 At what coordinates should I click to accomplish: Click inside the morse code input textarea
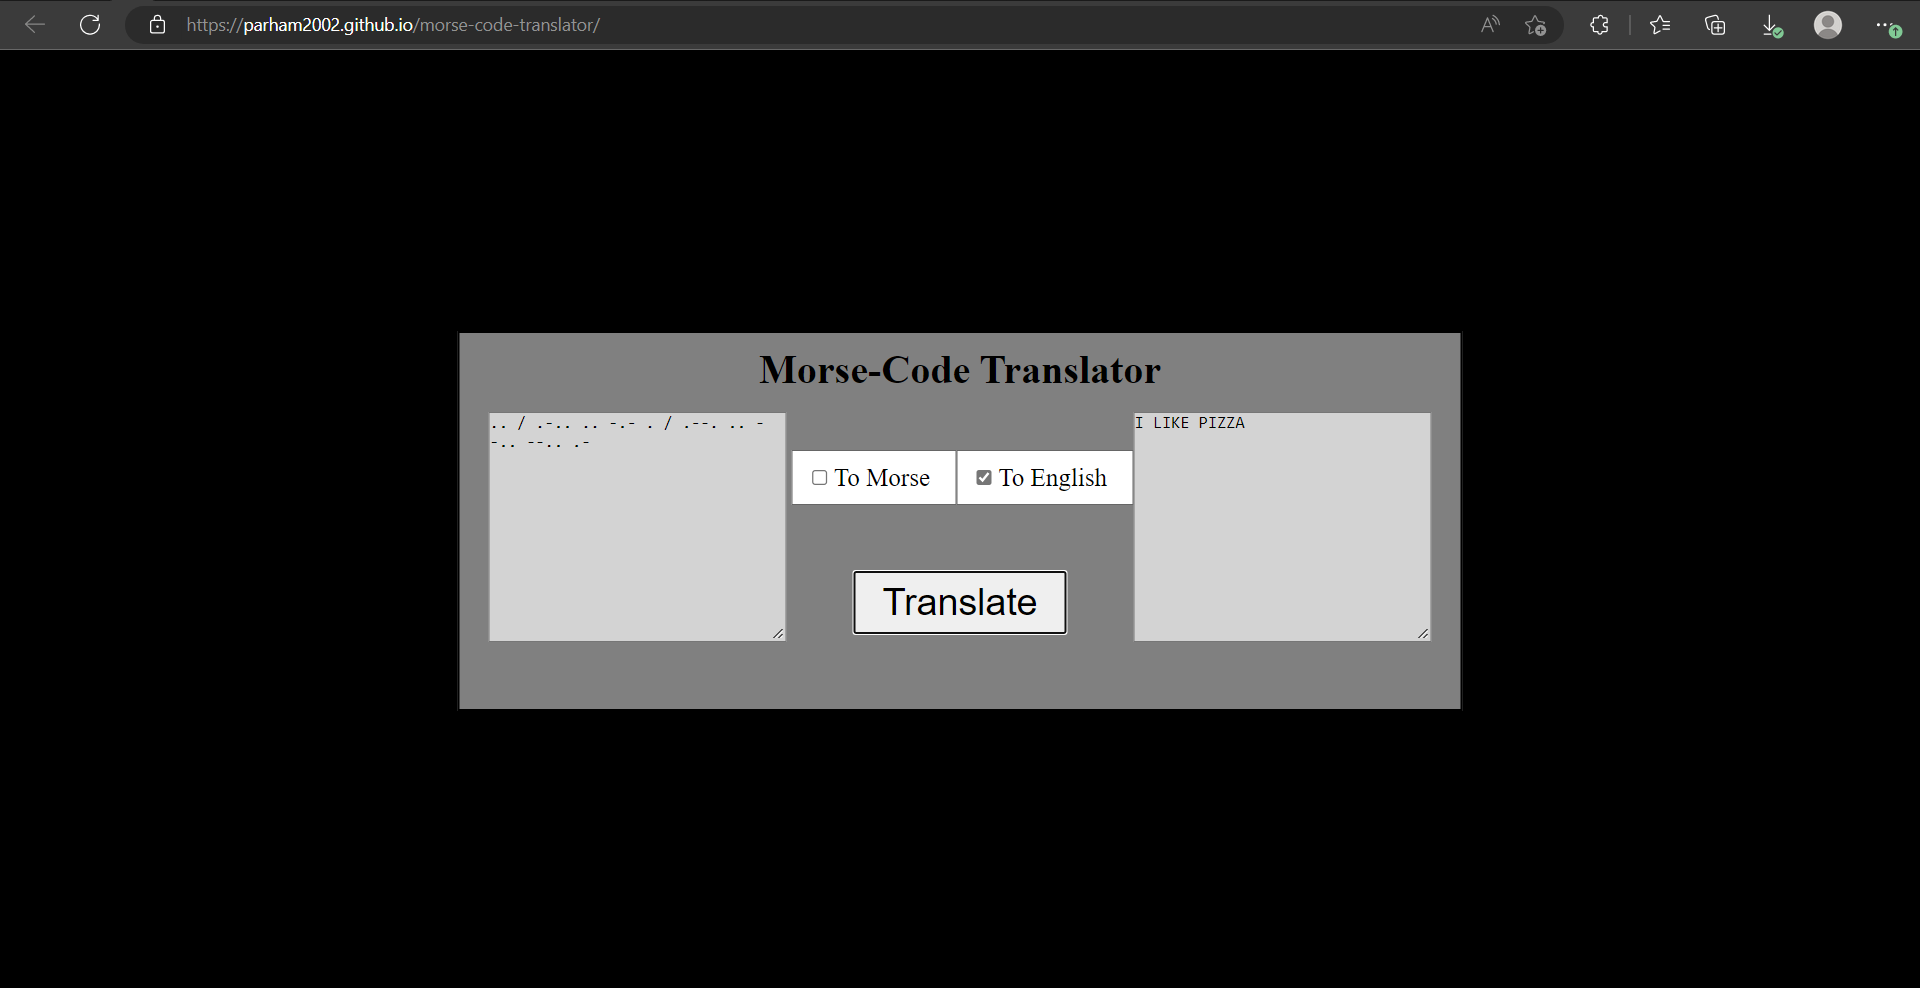[637, 527]
